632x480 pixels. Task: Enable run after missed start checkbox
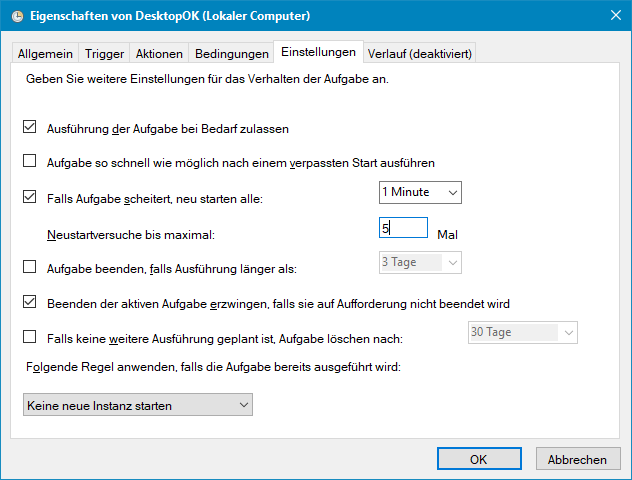point(29,160)
